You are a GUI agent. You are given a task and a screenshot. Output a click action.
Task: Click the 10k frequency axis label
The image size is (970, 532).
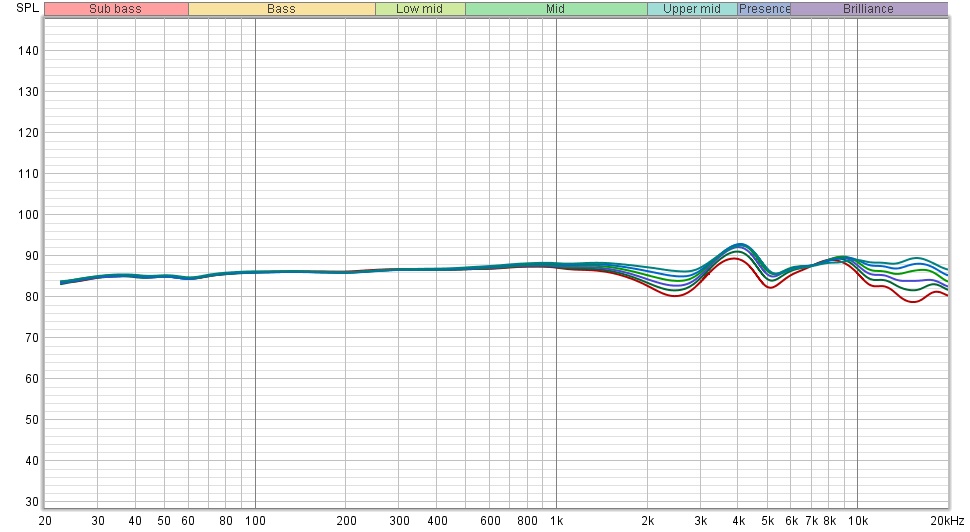coord(857,521)
